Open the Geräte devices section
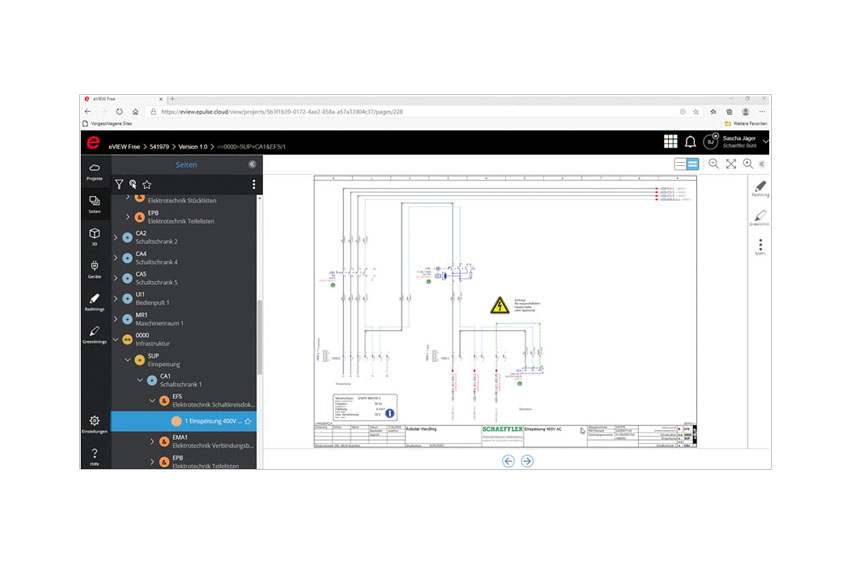This screenshot has width=850, height=567. point(94,269)
